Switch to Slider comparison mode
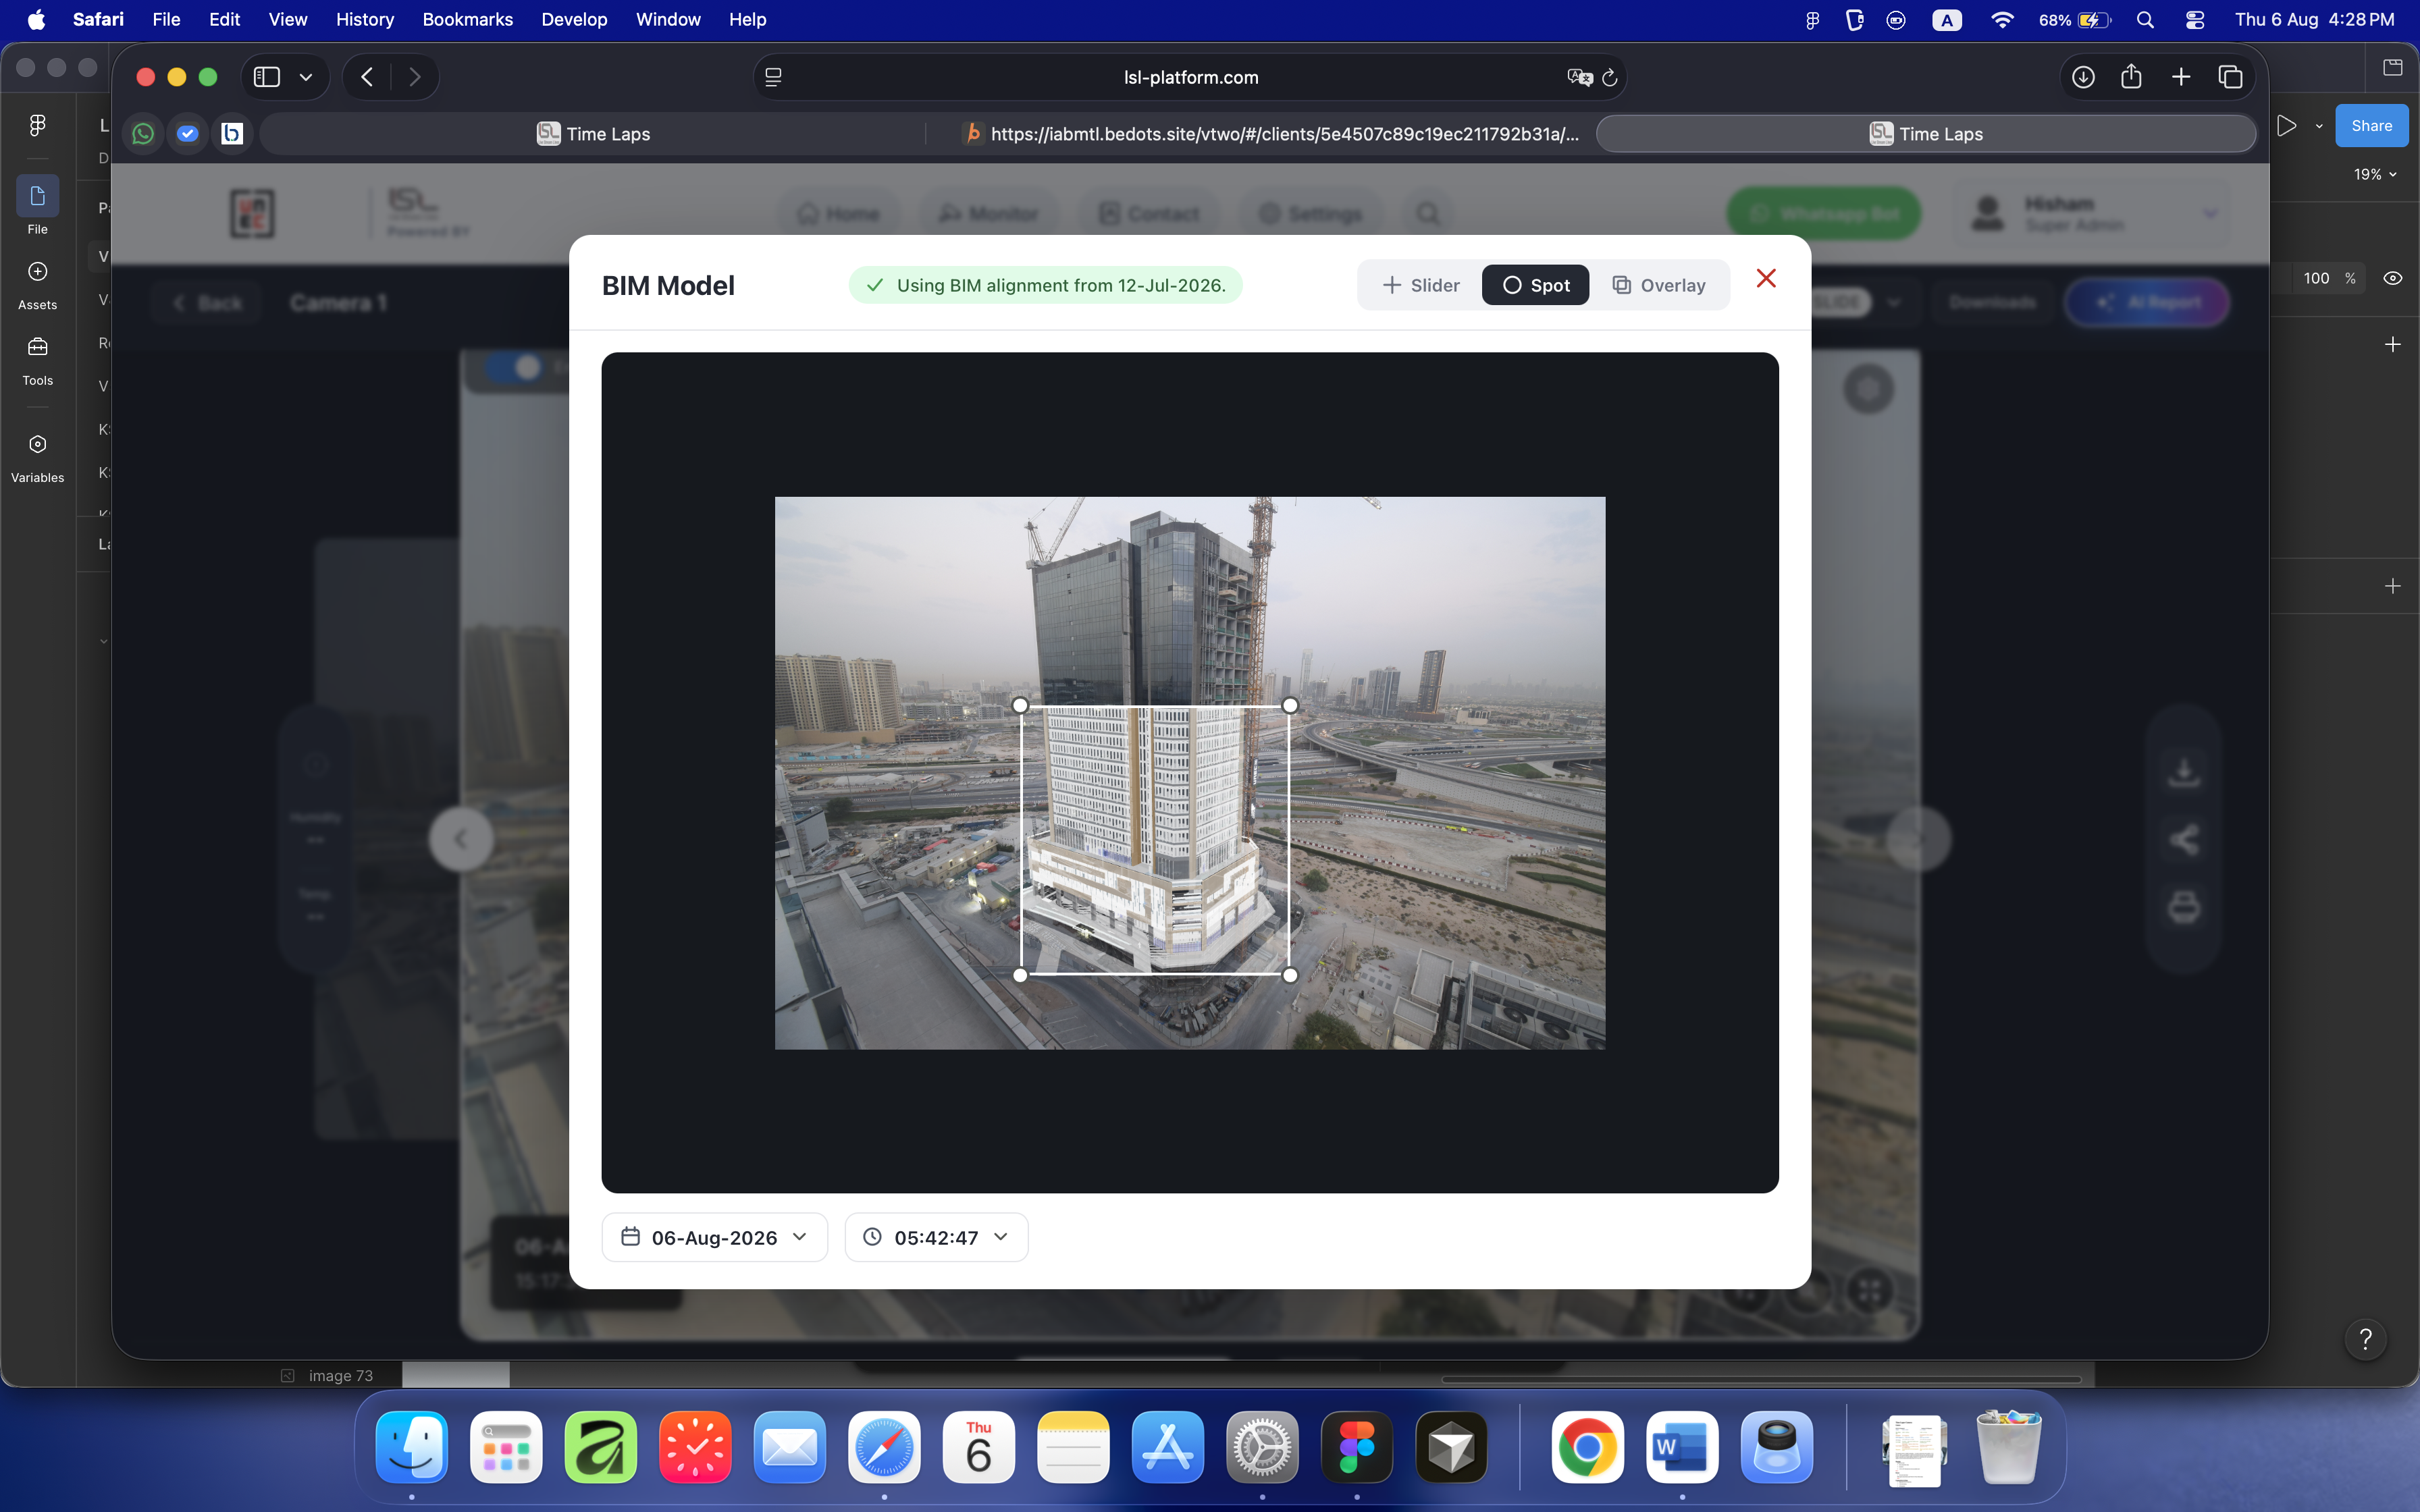 coord(1421,285)
